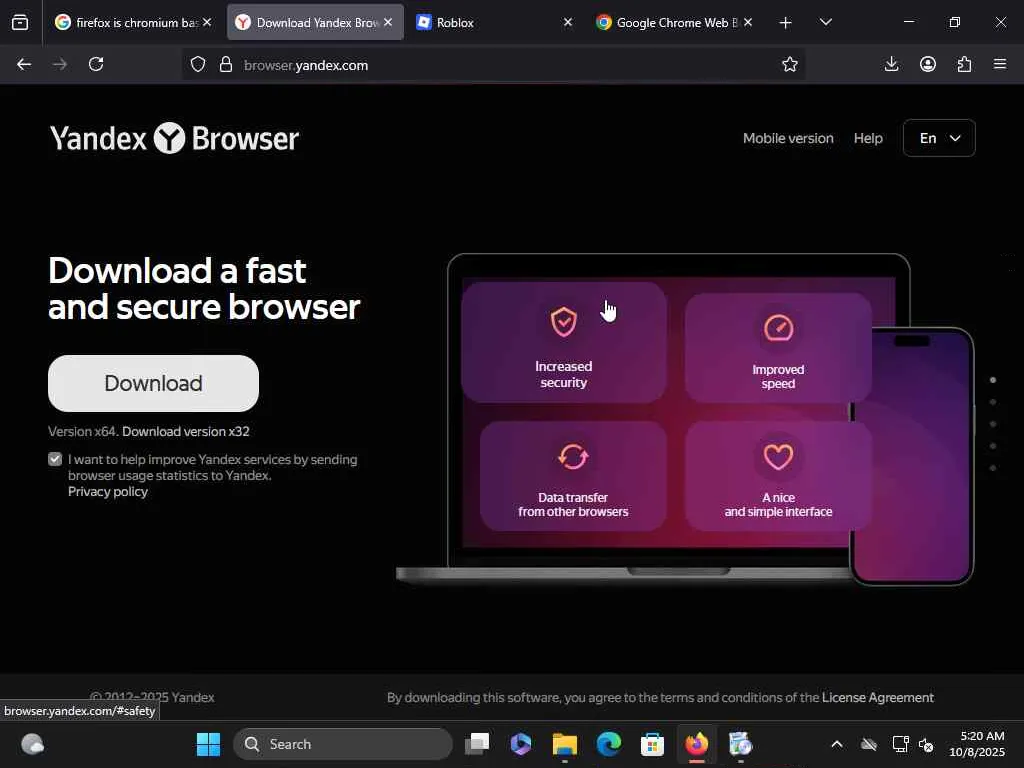1024x768 pixels.
Task: Open the muted volume tray icon
Action: pos(926,744)
